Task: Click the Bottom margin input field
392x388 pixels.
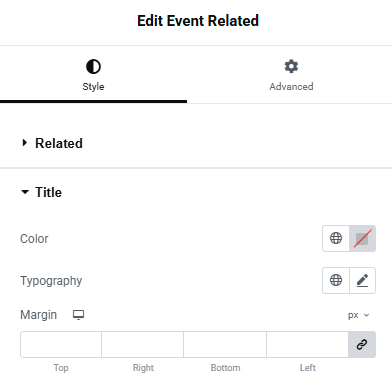Action: [x=225, y=344]
